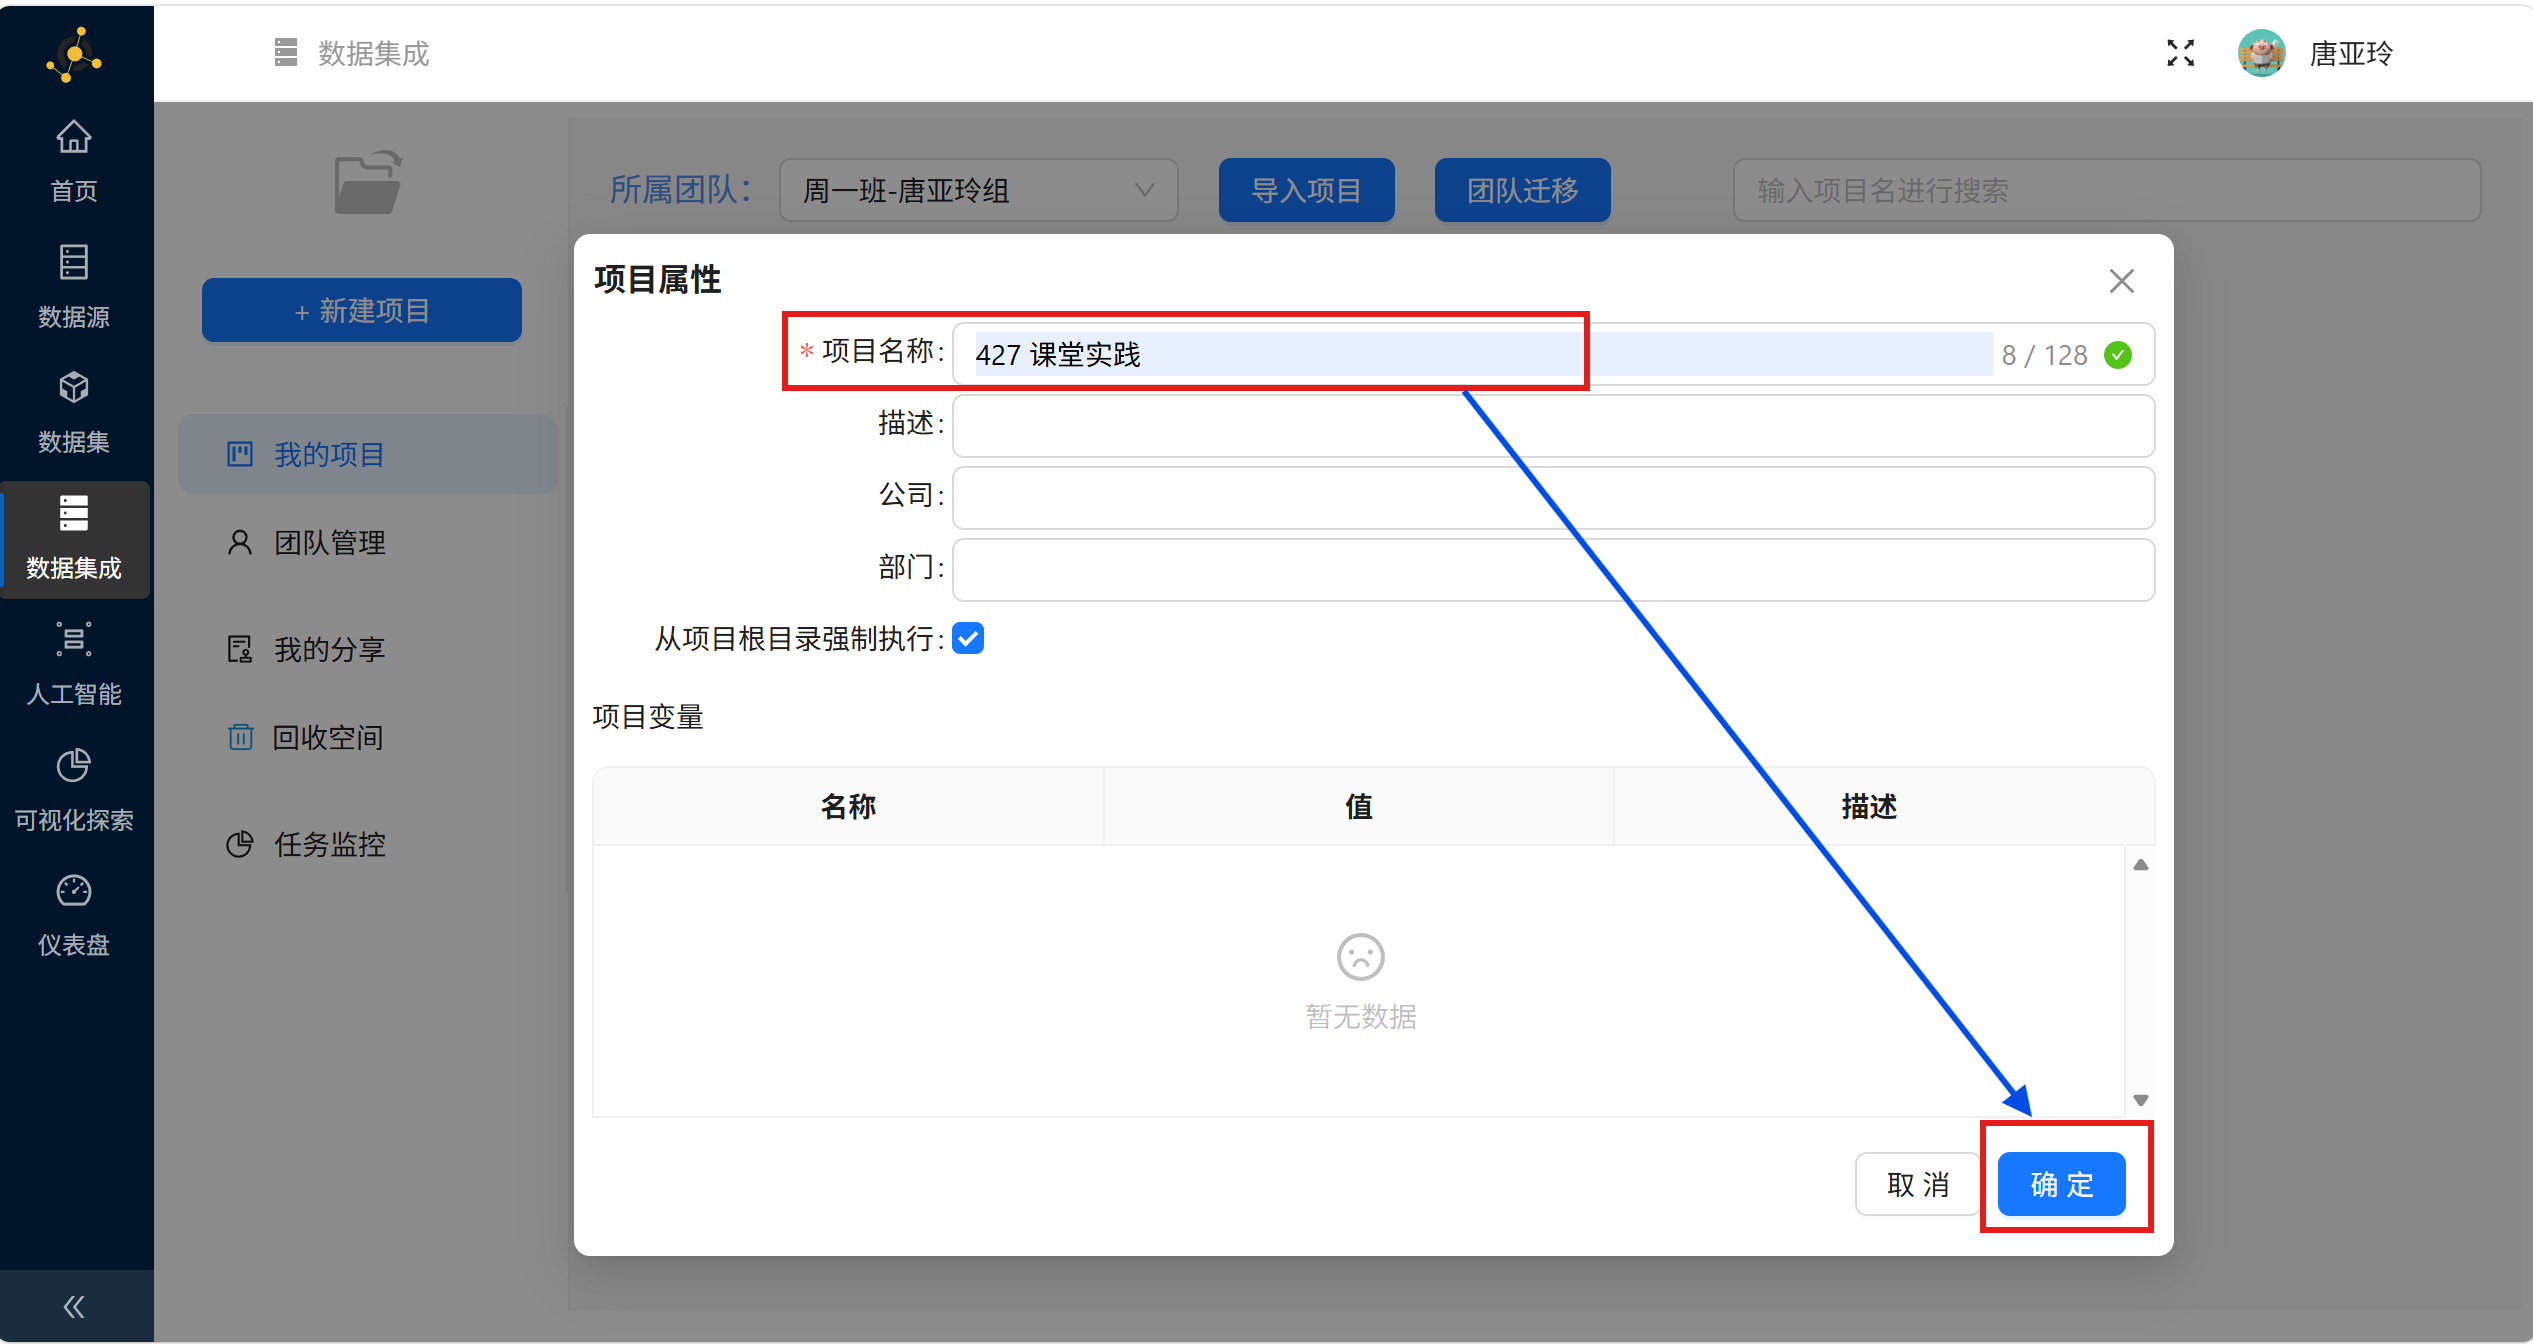Click the fullscreen toggle icon in header
Screen dimensions: 2533x1344
[x=2180, y=53]
